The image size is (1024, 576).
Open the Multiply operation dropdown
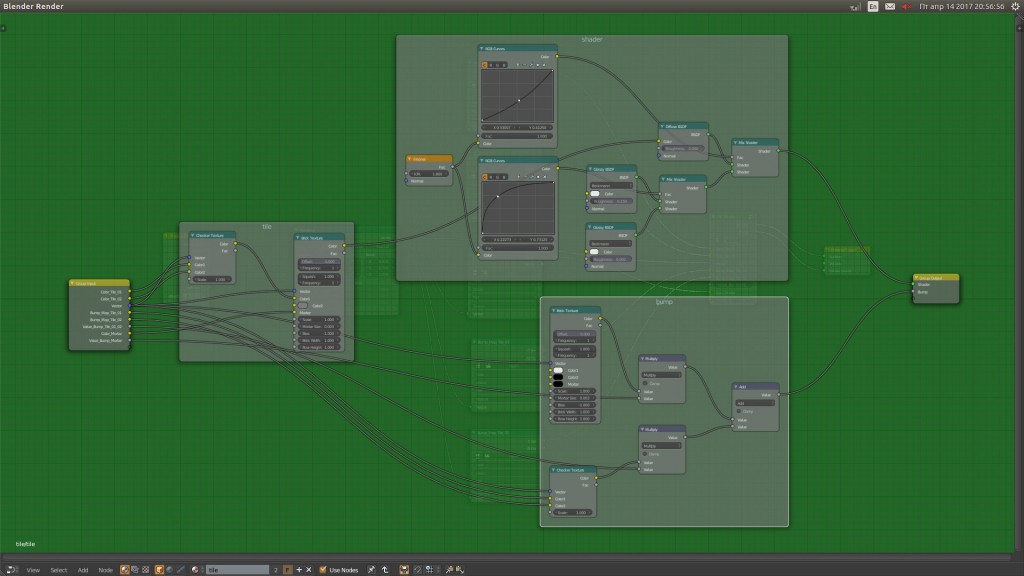pyautogui.click(x=661, y=375)
